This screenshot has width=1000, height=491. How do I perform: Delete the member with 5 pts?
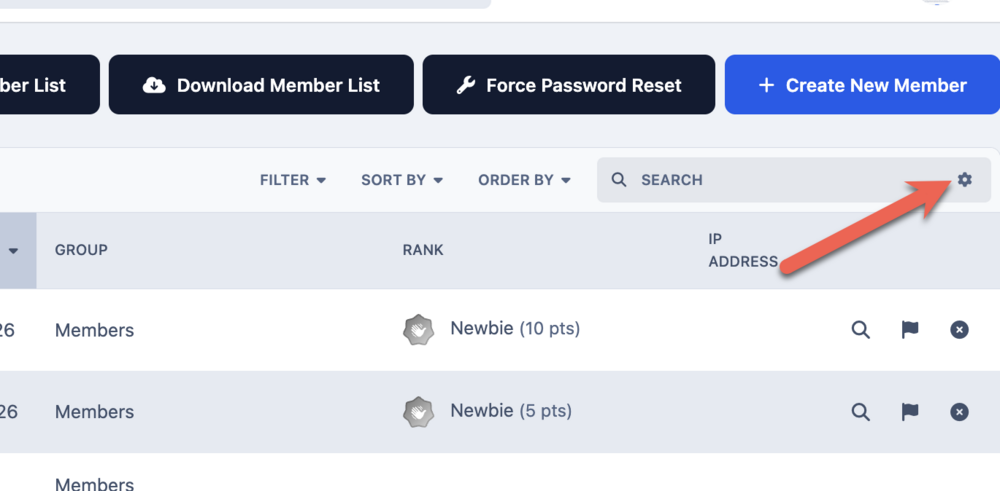959,412
